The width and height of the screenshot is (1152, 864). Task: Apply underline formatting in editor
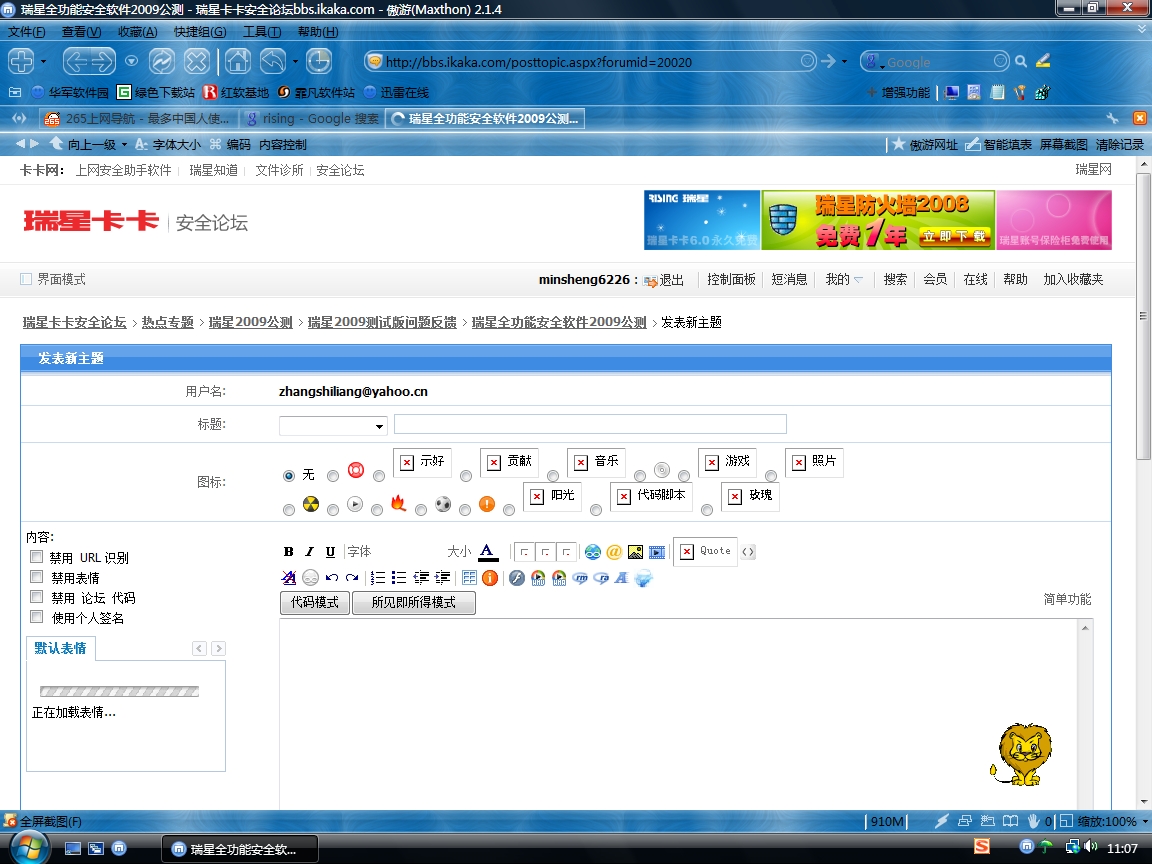pyautogui.click(x=330, y=552)
